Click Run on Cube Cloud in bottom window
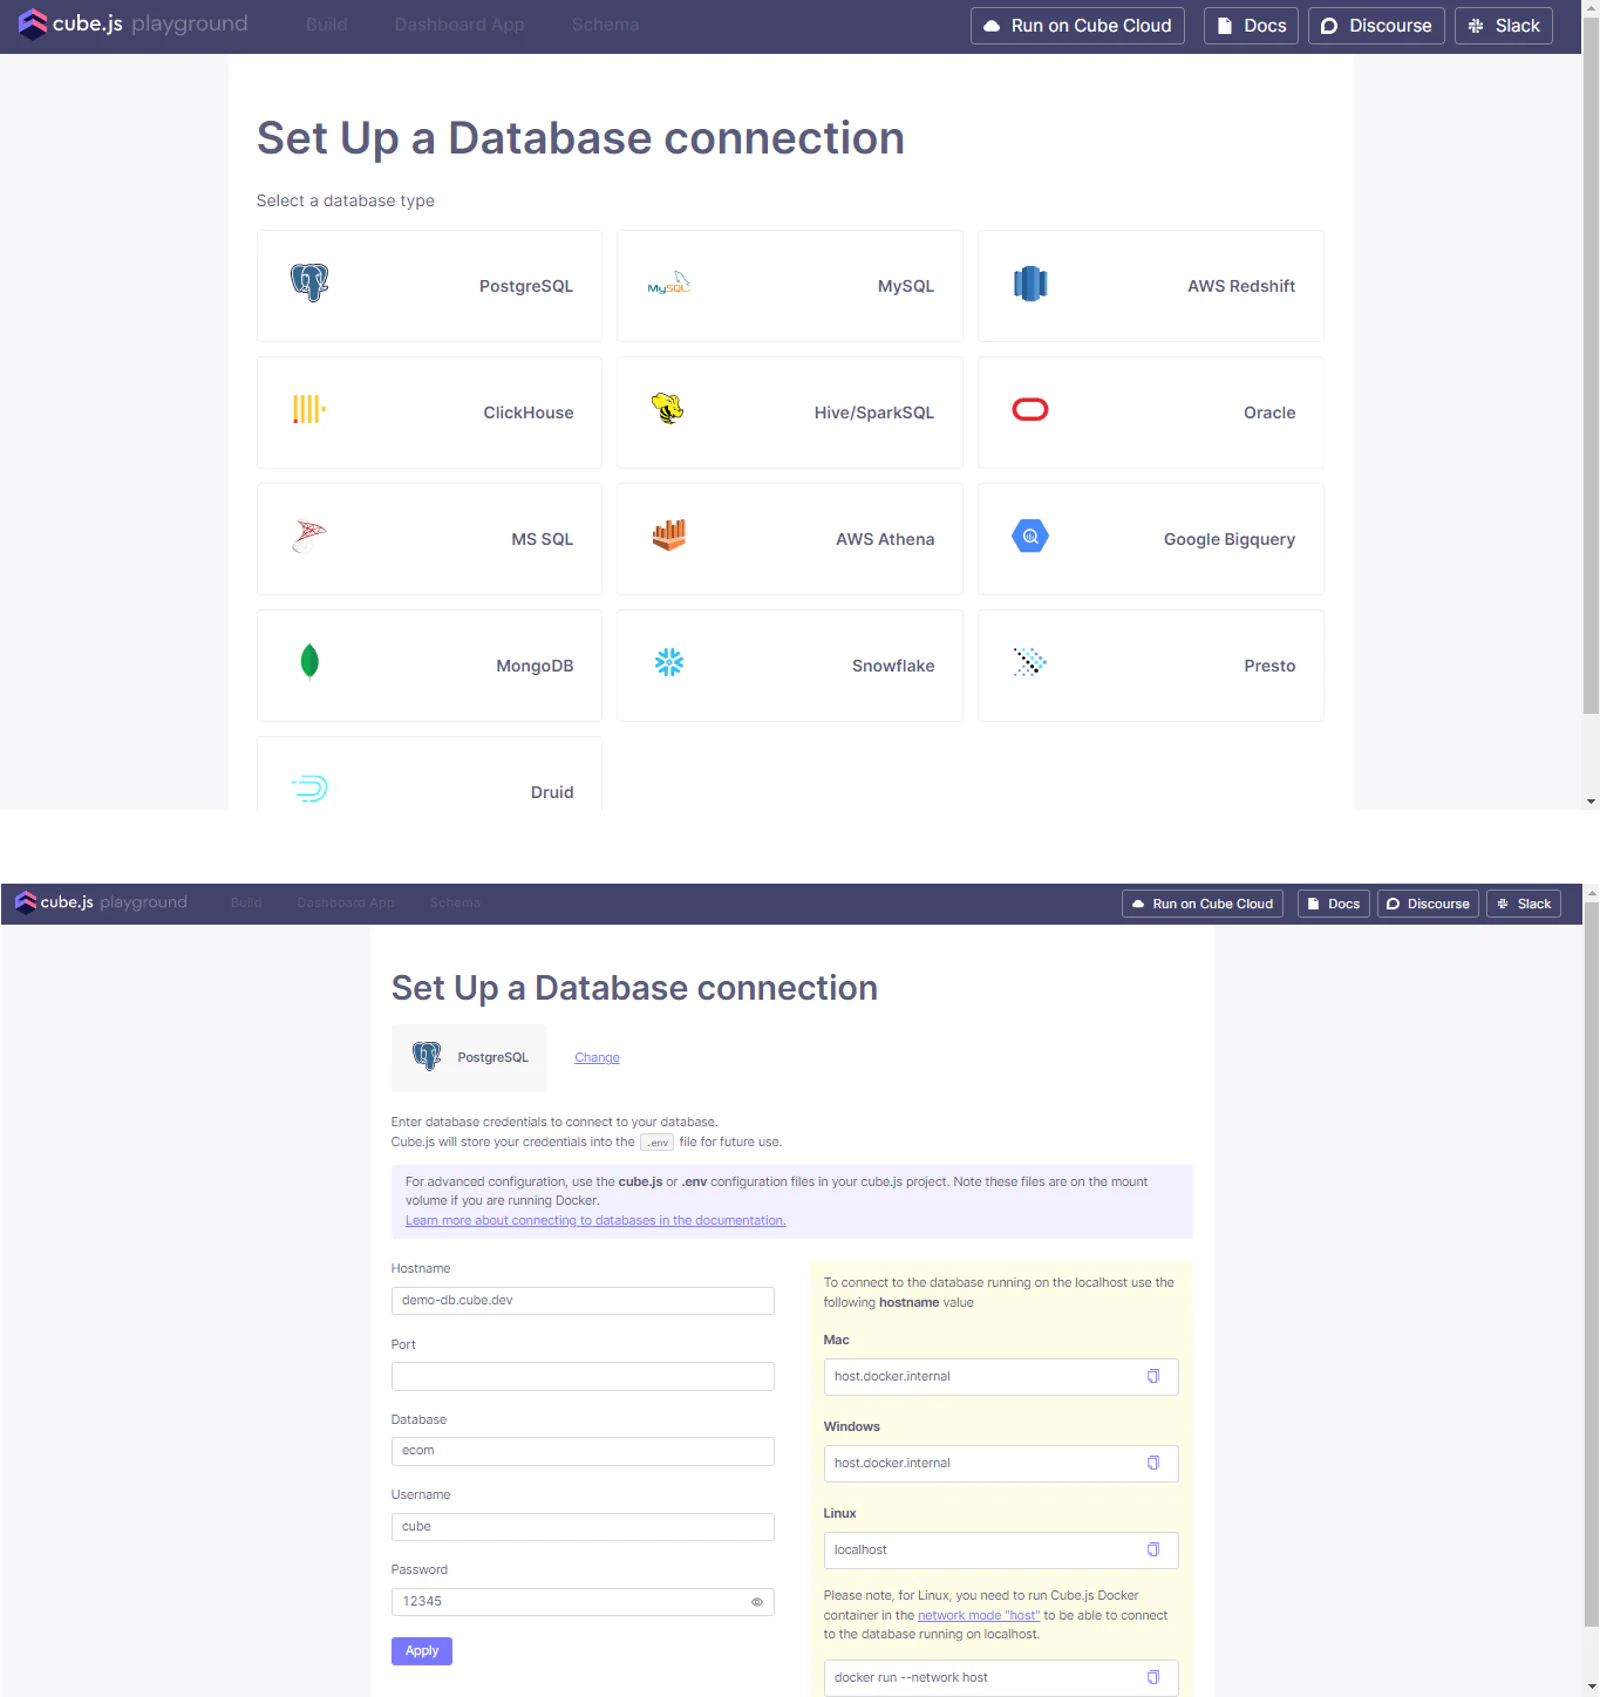1600x1697 pixels. tap(1202, 904)
